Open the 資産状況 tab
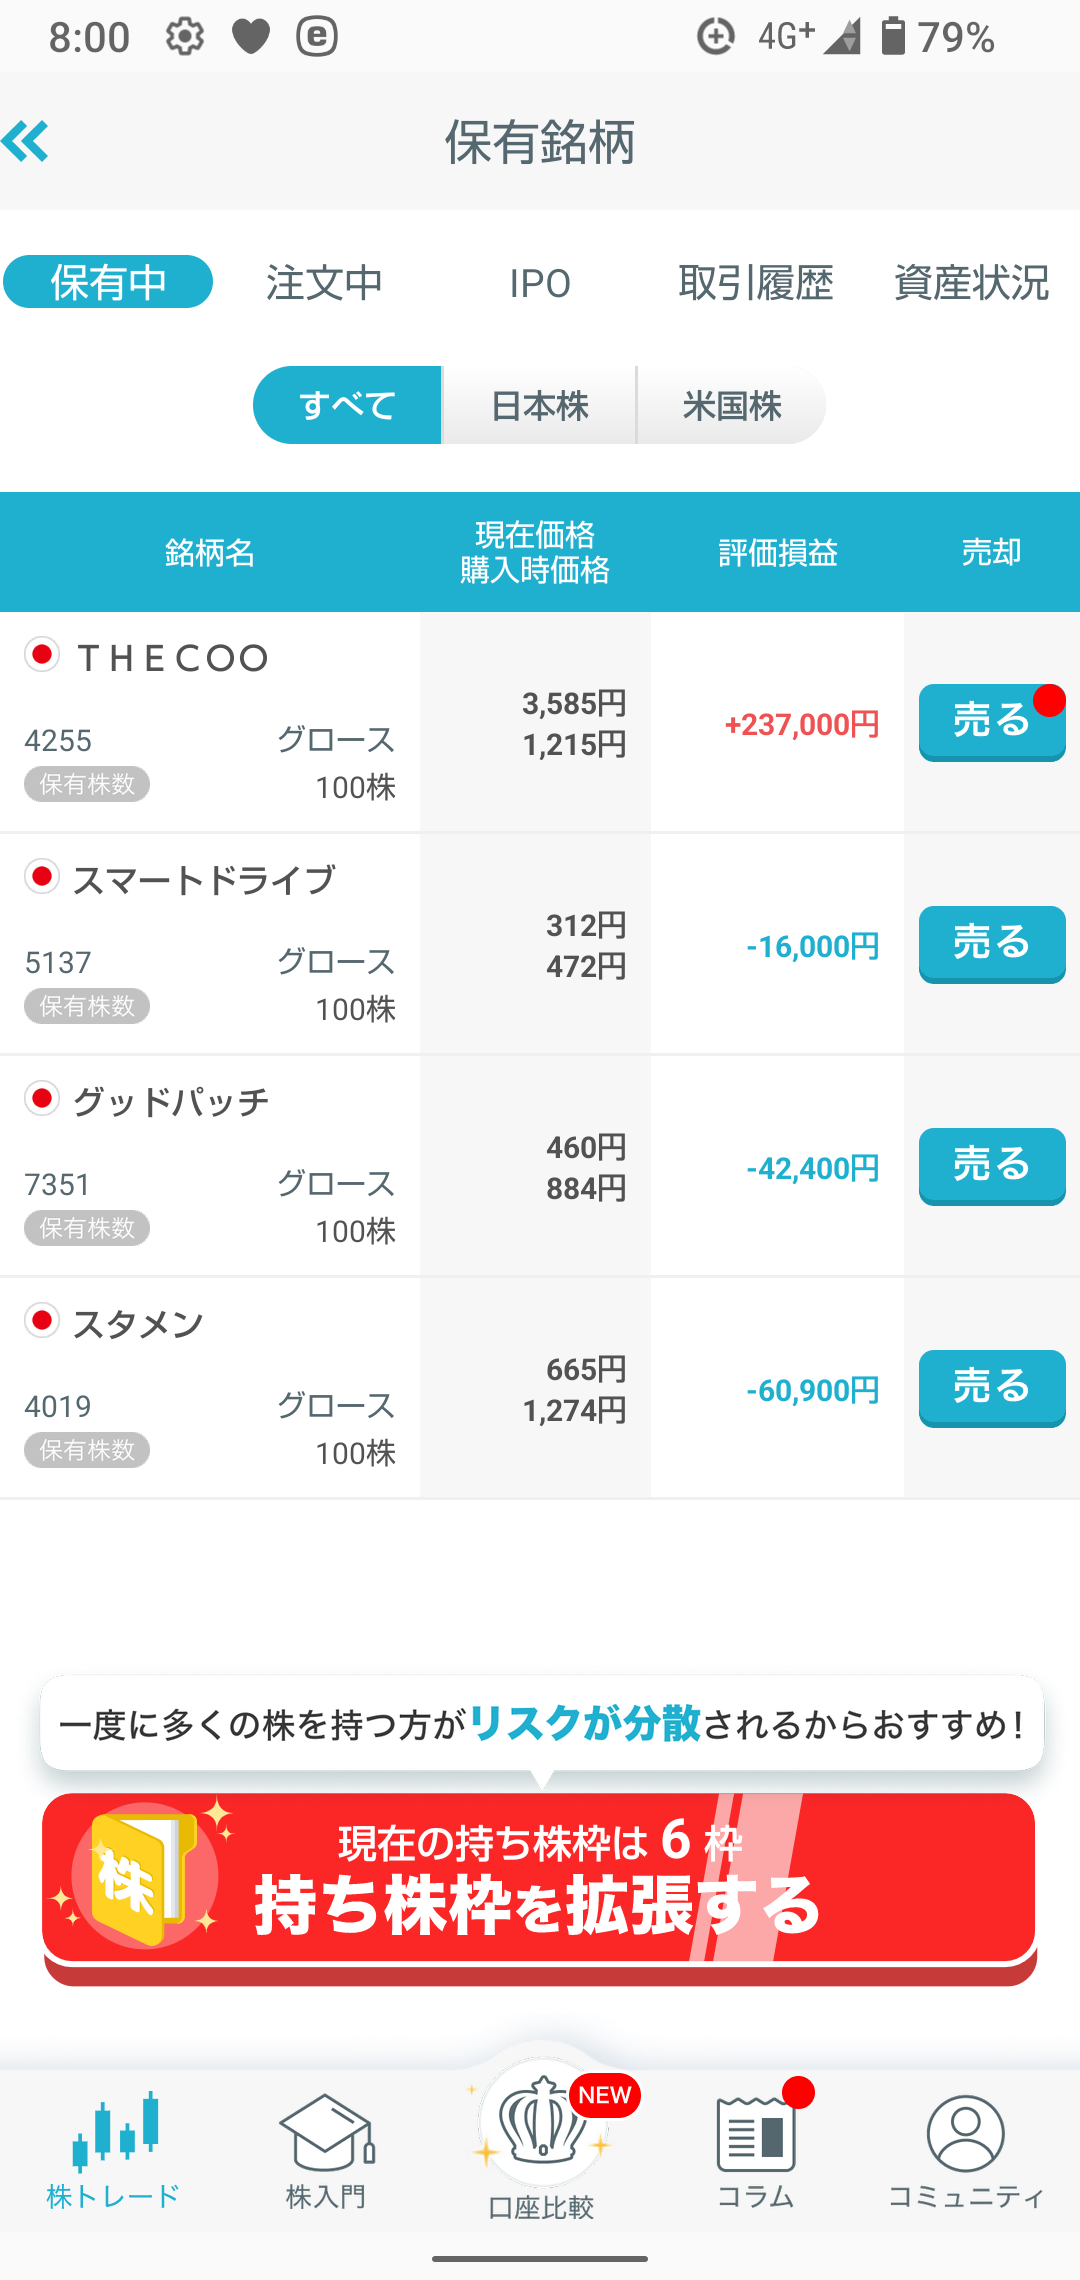The width and height of the screenshot is (1080, 2280). pyautogui.click(x=971, y=282)
